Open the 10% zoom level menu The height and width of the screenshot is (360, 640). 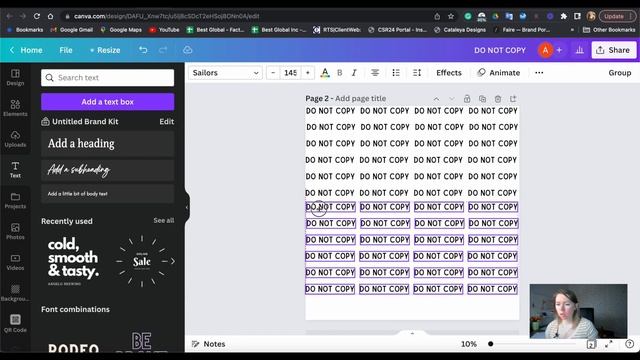(469, 344)
